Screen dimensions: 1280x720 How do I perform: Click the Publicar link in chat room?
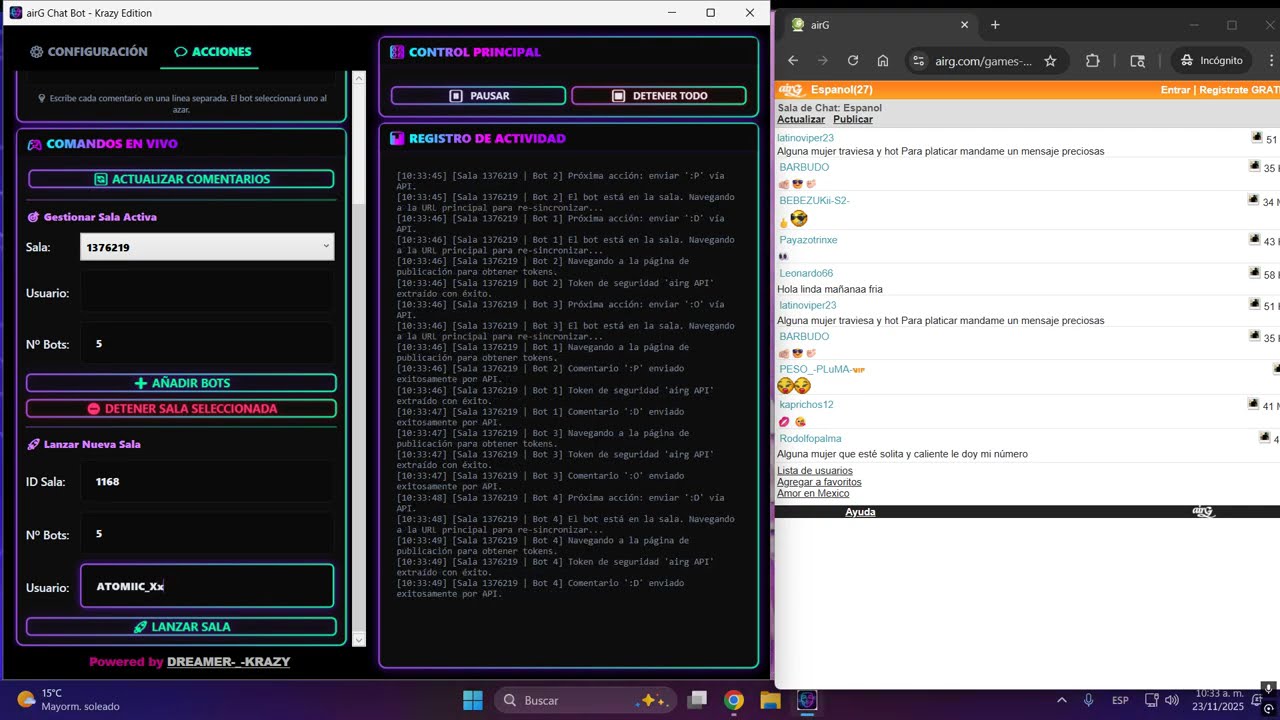[x=853, y=120]
